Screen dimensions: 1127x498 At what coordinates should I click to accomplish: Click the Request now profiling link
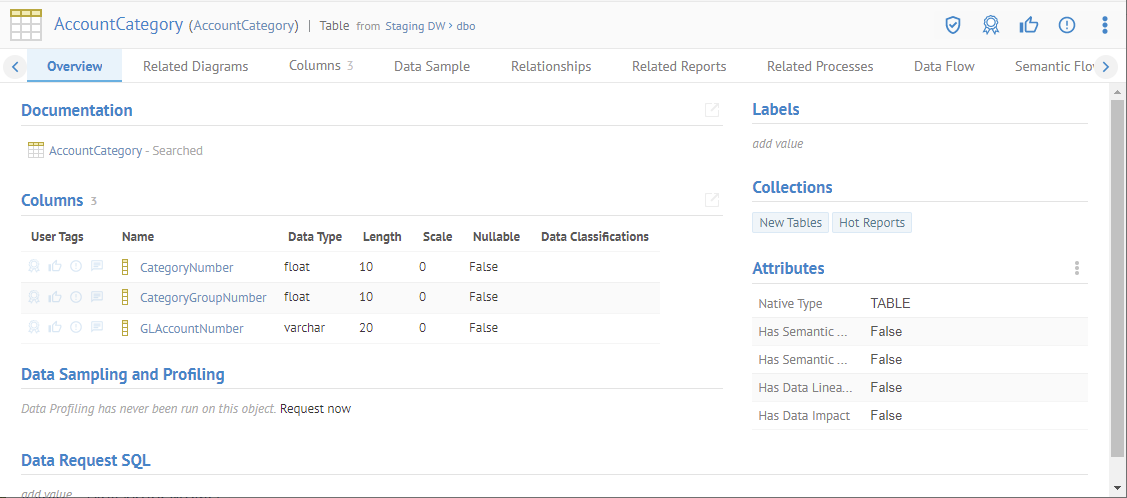coord(315,408)
